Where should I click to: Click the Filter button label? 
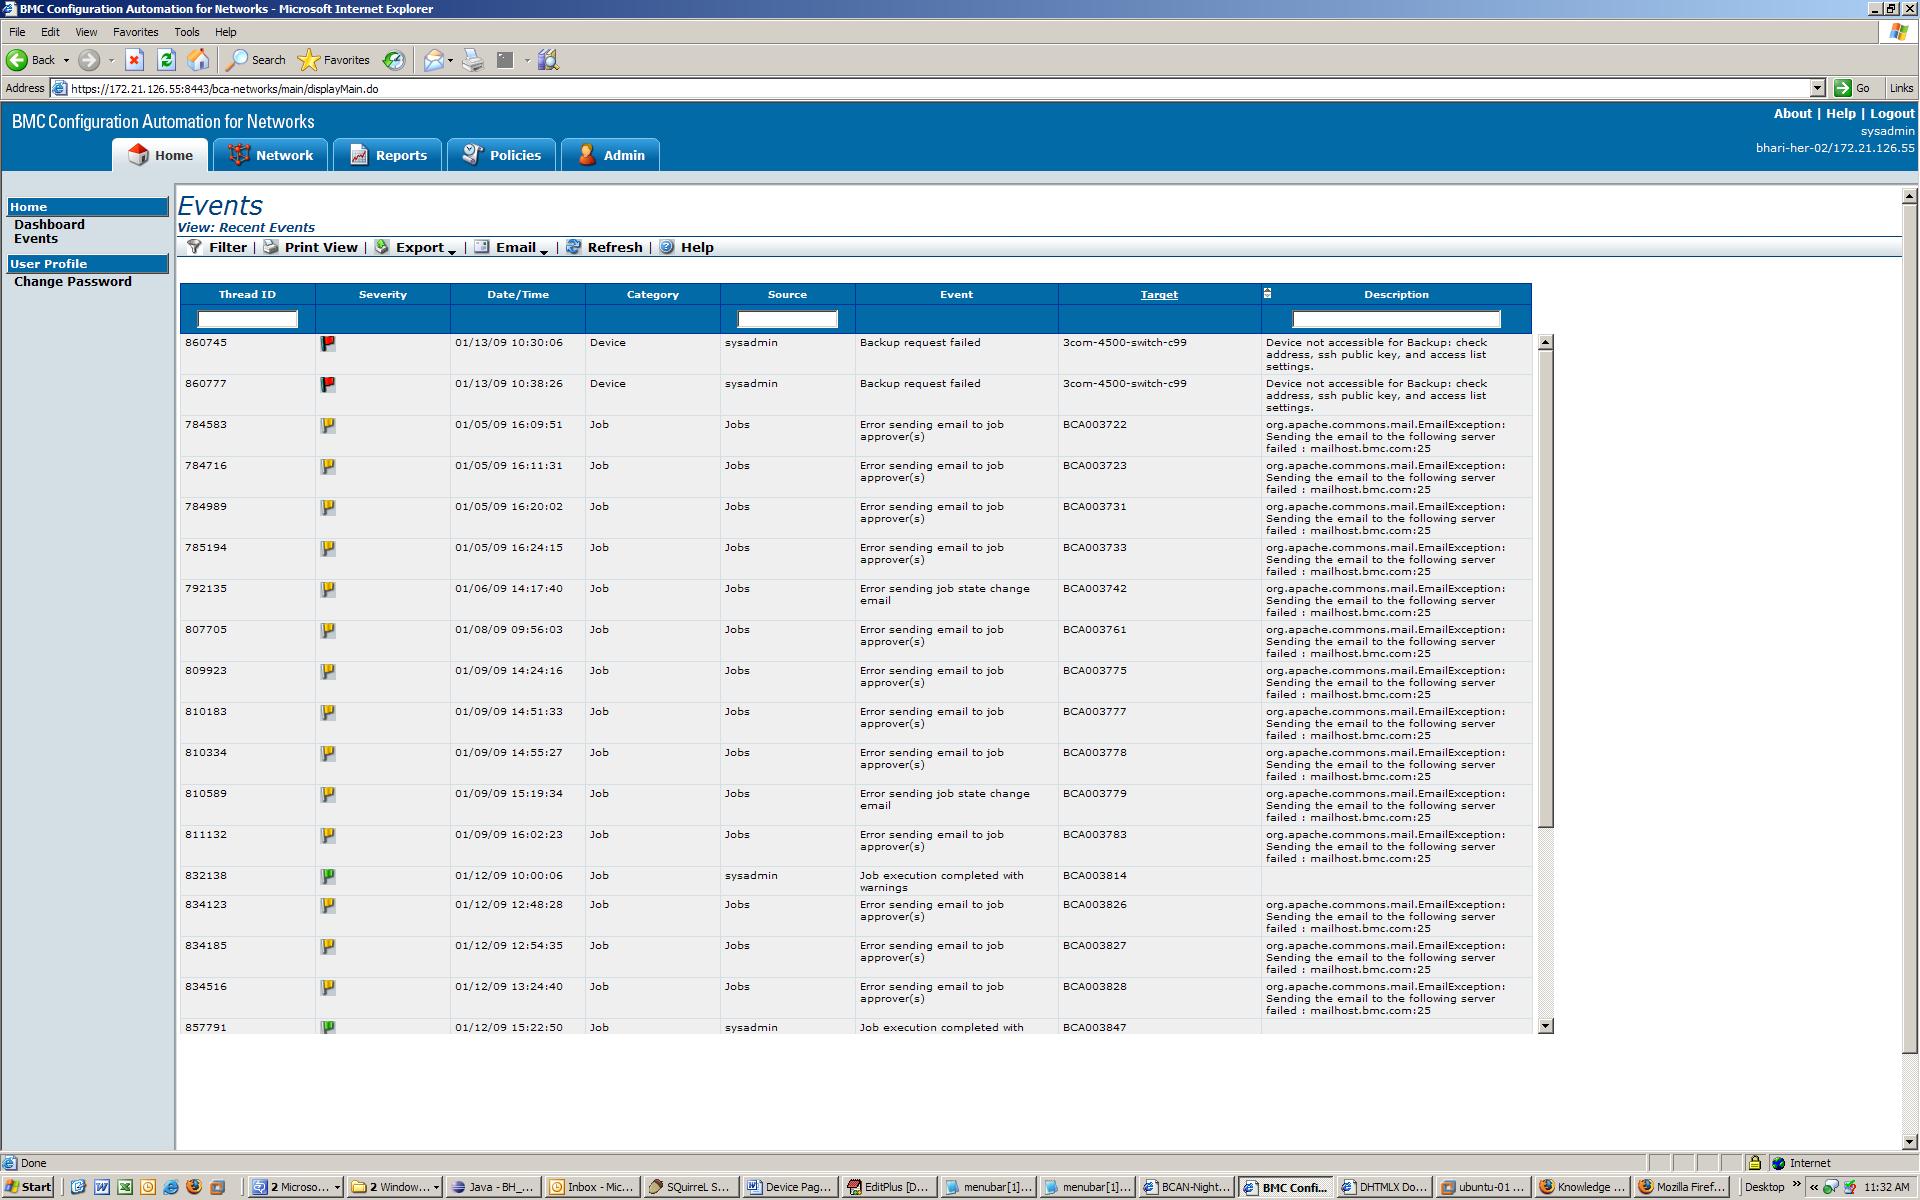coord(227,247)
